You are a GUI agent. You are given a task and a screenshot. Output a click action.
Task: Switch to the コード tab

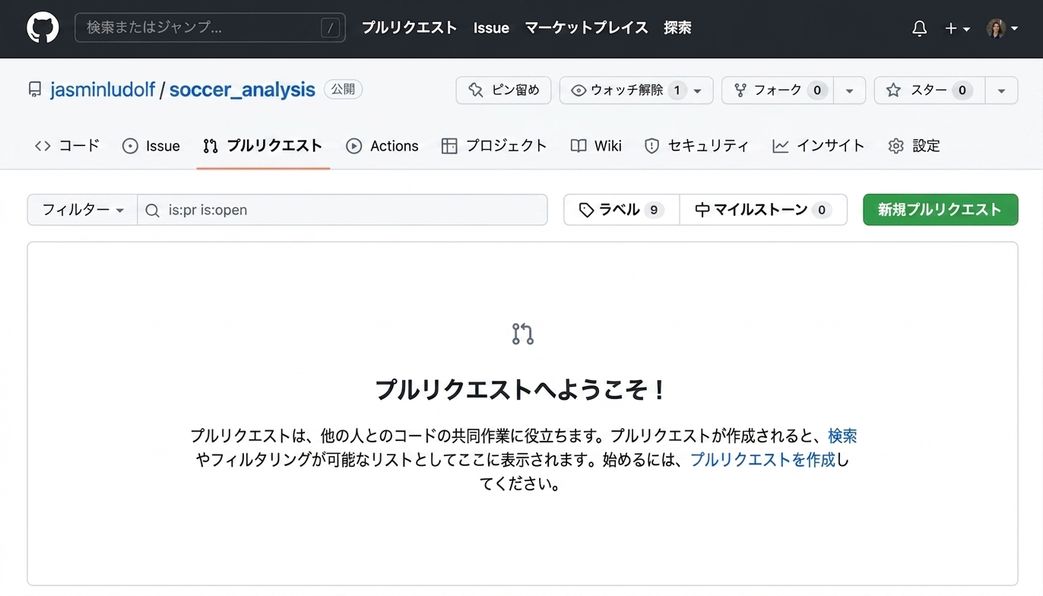67,146
